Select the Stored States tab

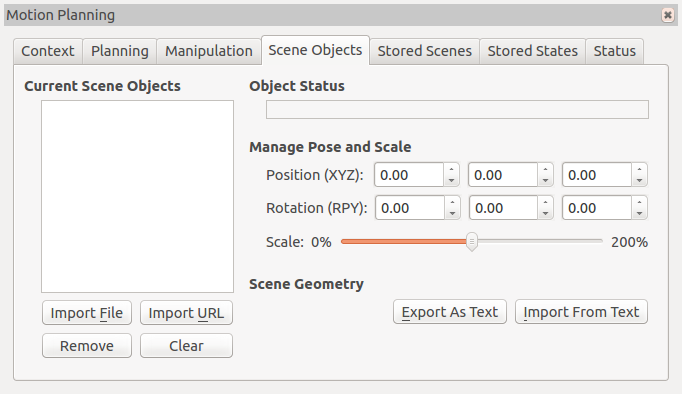[532, 51]
